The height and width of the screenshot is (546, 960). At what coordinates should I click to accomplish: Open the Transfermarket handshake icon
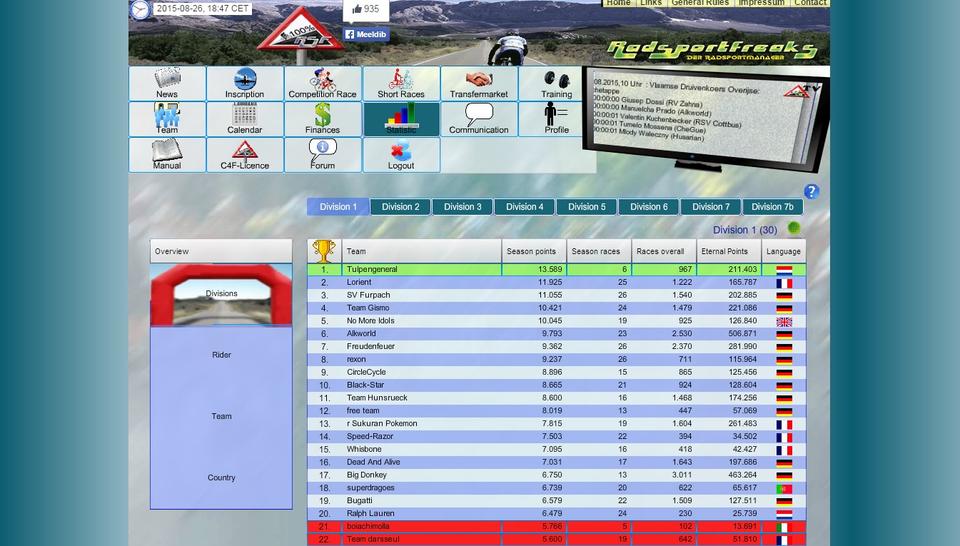[x=479, y=80]
